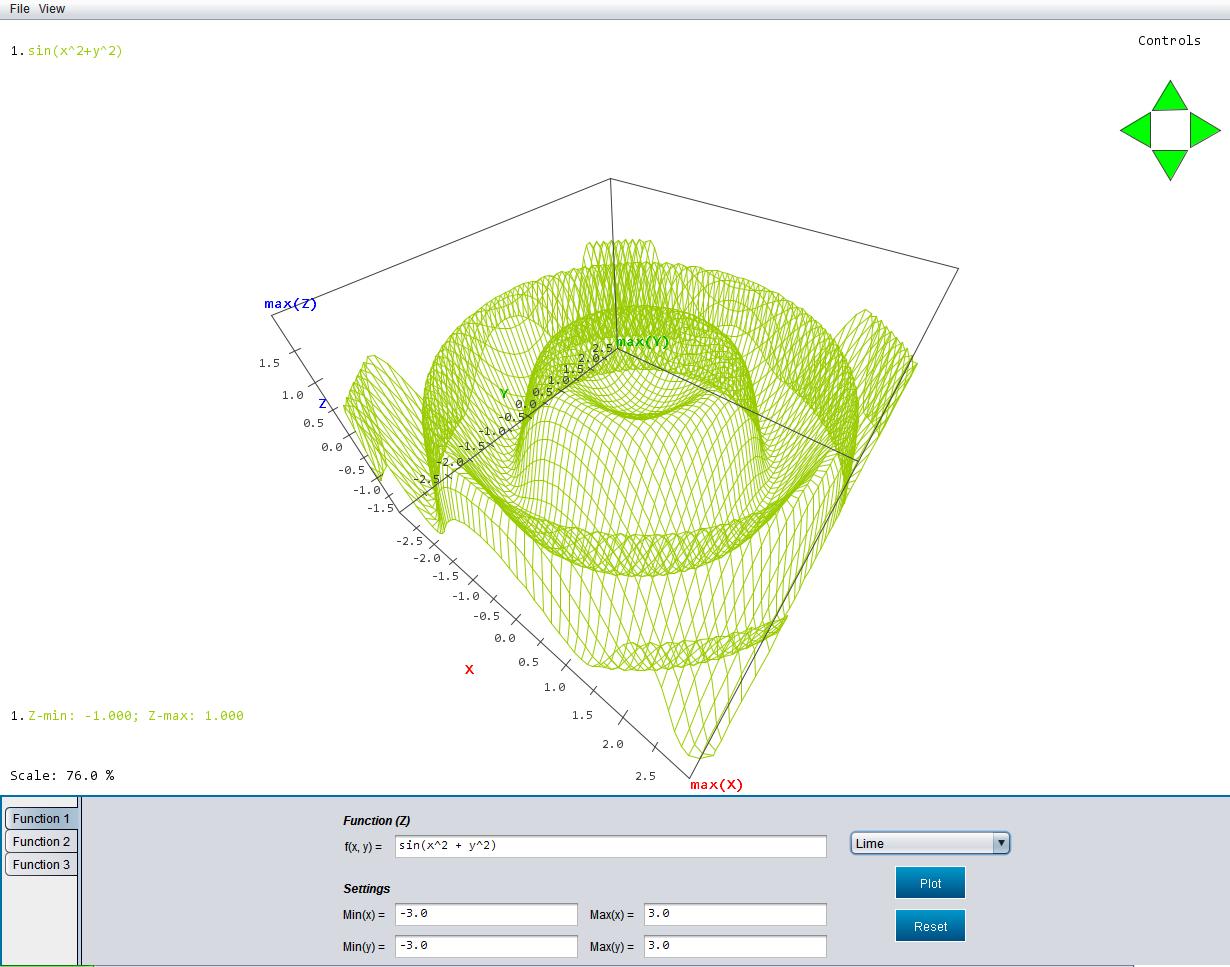Click the max(Z) axis label
The width and height of the screenshot is (1230, 967).
point(291,304)
